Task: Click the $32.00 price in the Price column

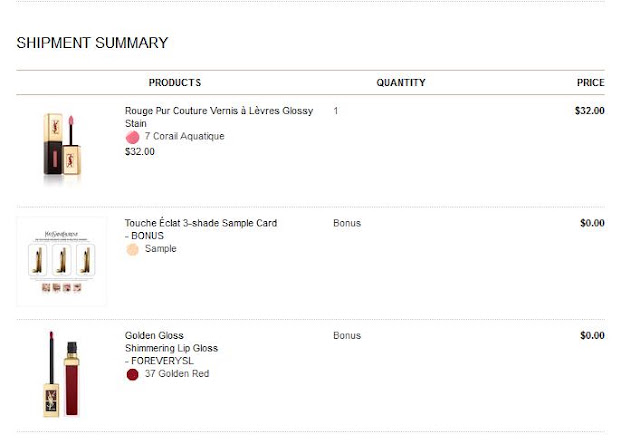Action: click(x=589, y=111)
